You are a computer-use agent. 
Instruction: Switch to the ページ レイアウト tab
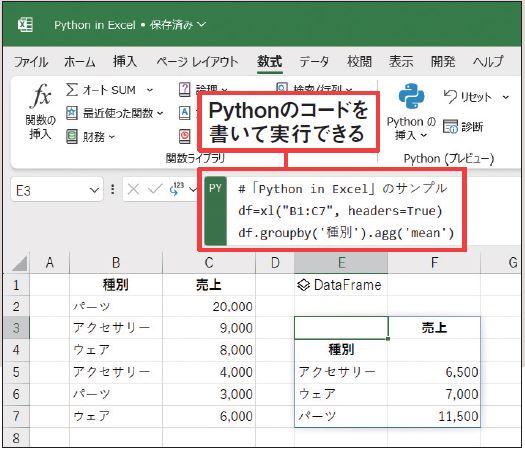tap(197, 62)
